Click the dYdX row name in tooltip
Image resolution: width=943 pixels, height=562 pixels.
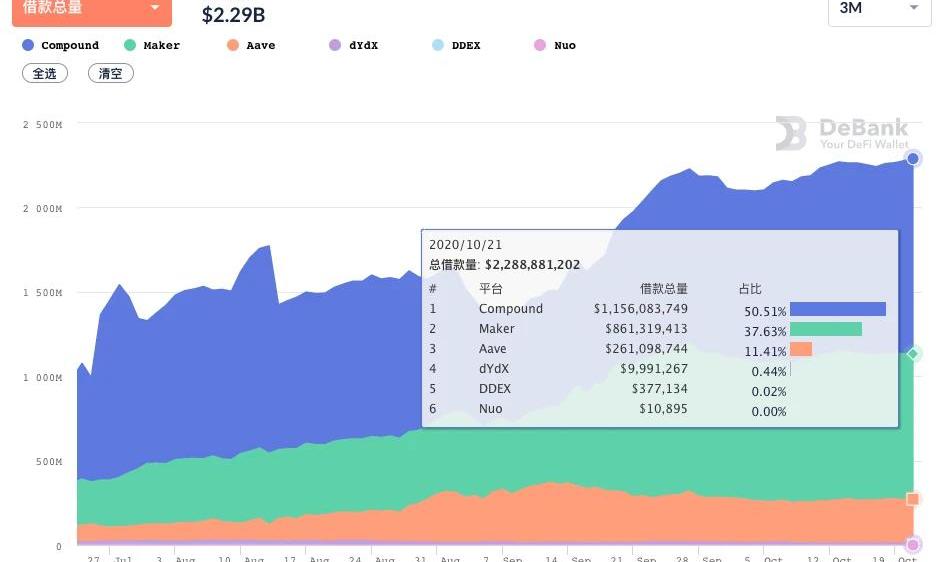point(494,369)
